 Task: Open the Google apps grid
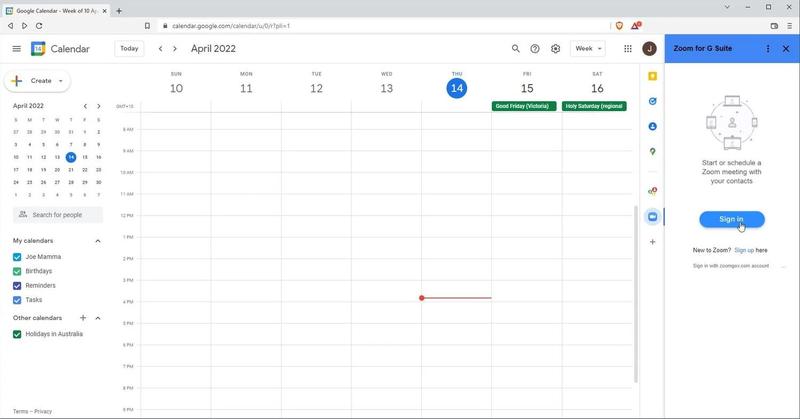coord(628,48)
